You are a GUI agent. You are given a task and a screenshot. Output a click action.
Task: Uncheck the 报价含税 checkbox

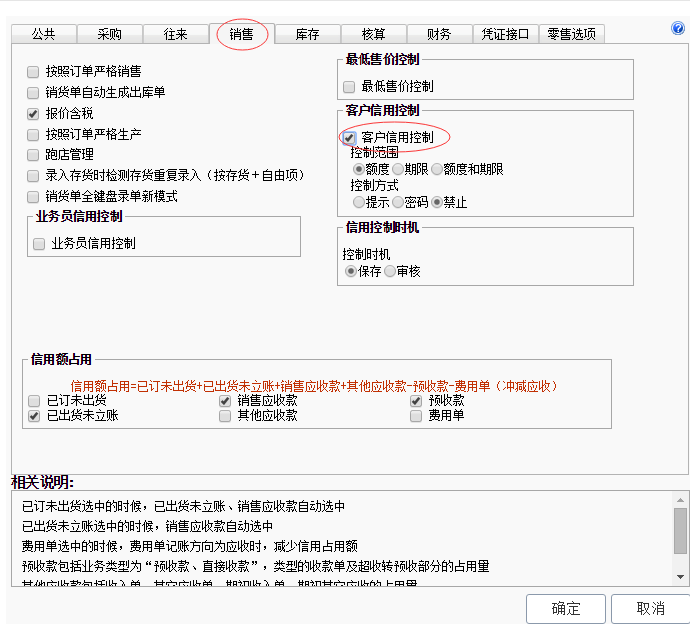point(34,114)
